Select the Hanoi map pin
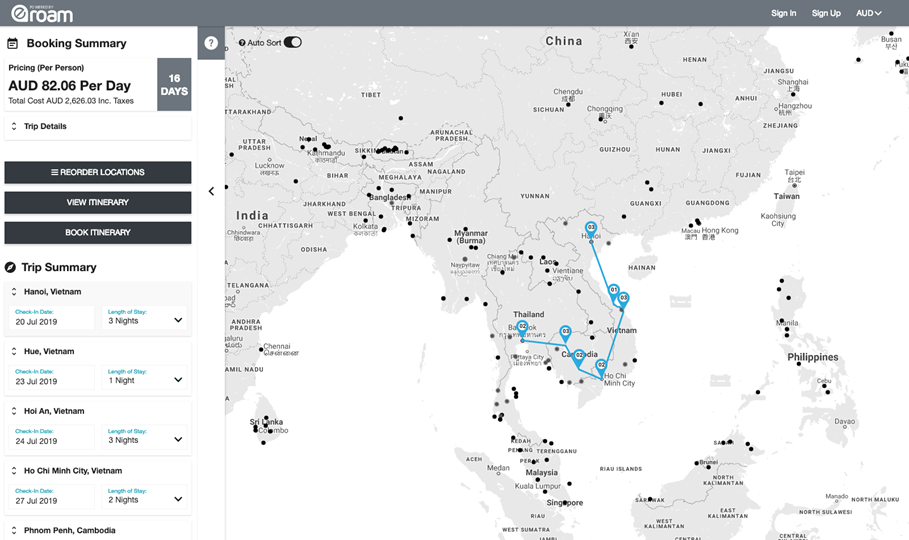This screenshot has width=909, height=540. point(591,230)
